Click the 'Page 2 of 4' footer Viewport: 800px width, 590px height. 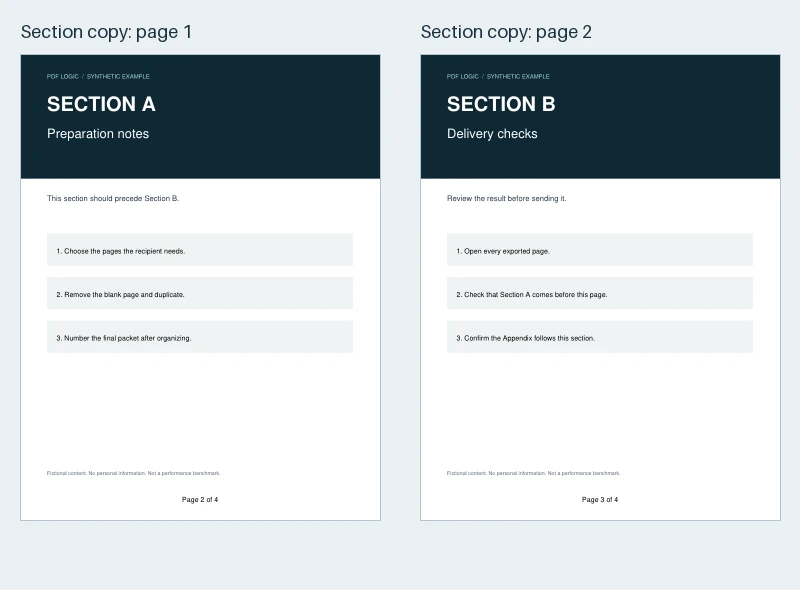point(200,500)
